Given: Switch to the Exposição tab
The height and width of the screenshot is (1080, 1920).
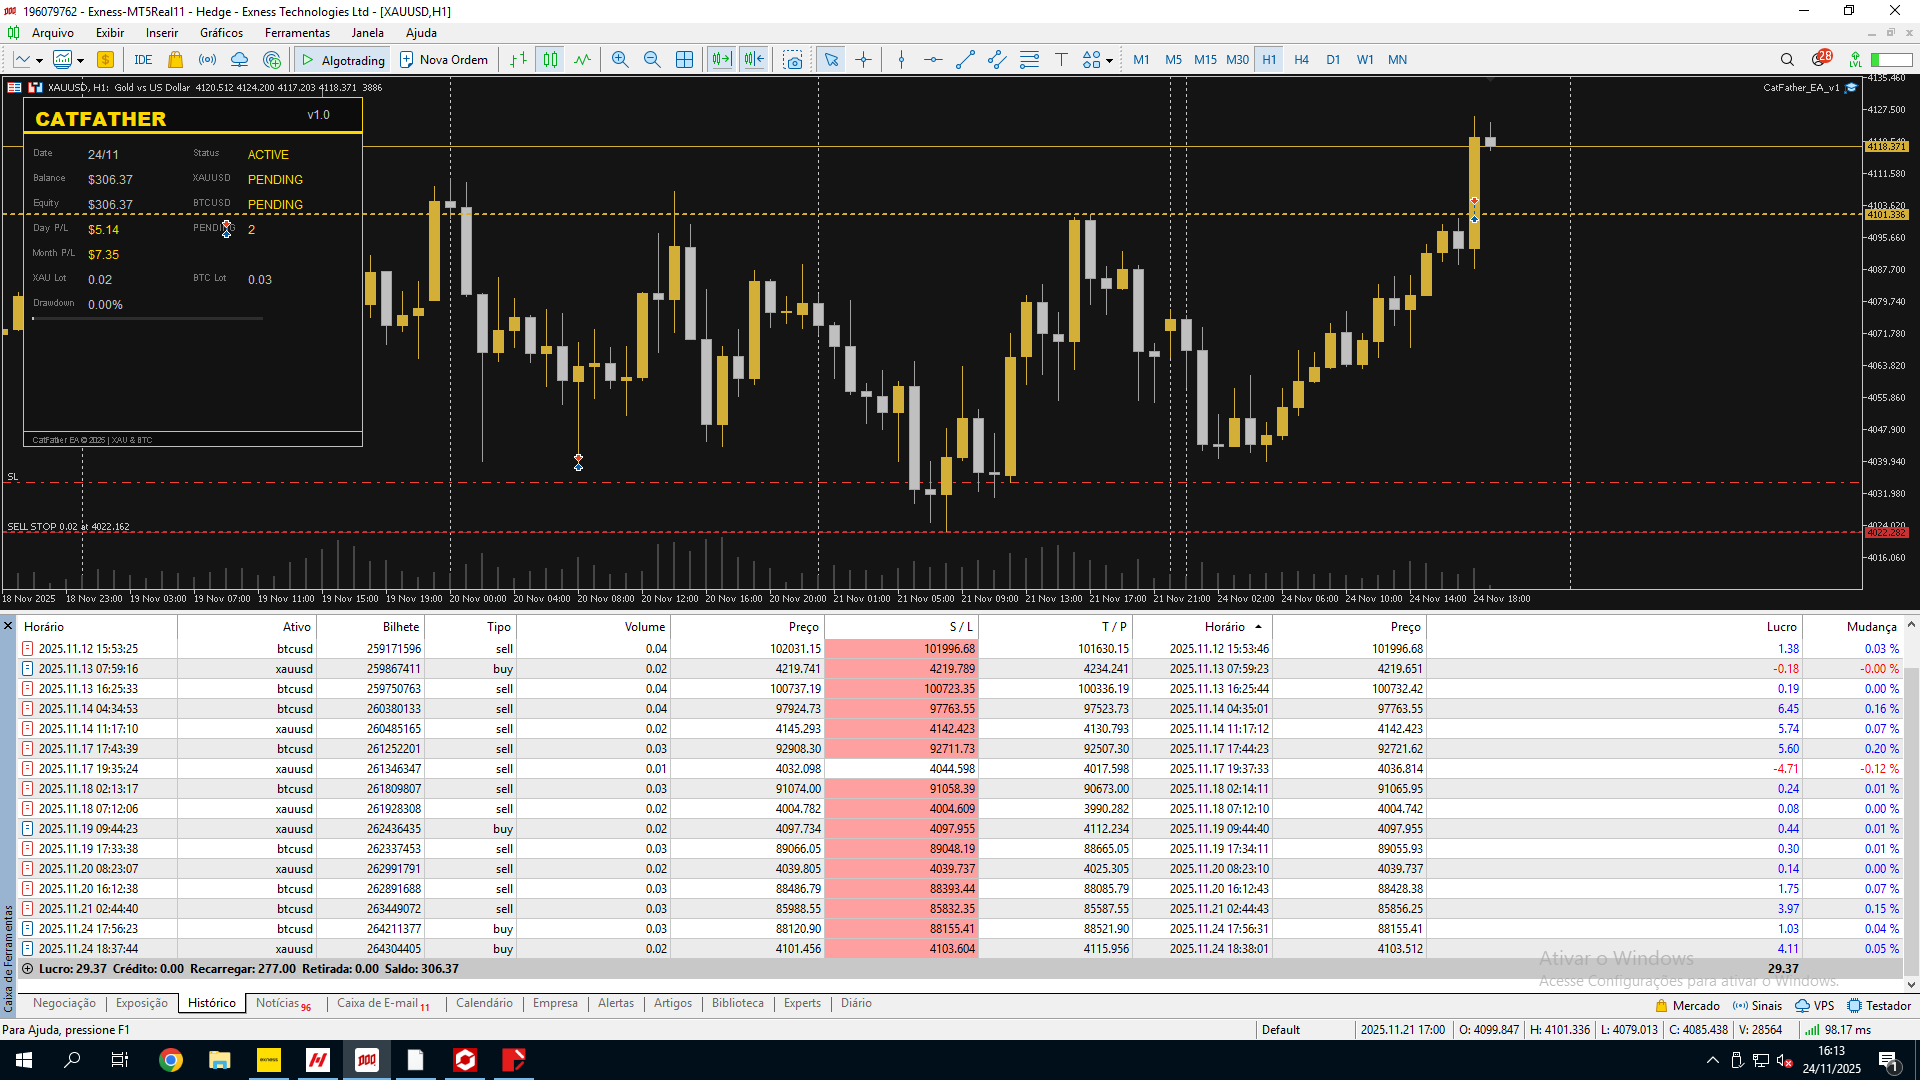Looking at the screenshot, I should 141,1003.
